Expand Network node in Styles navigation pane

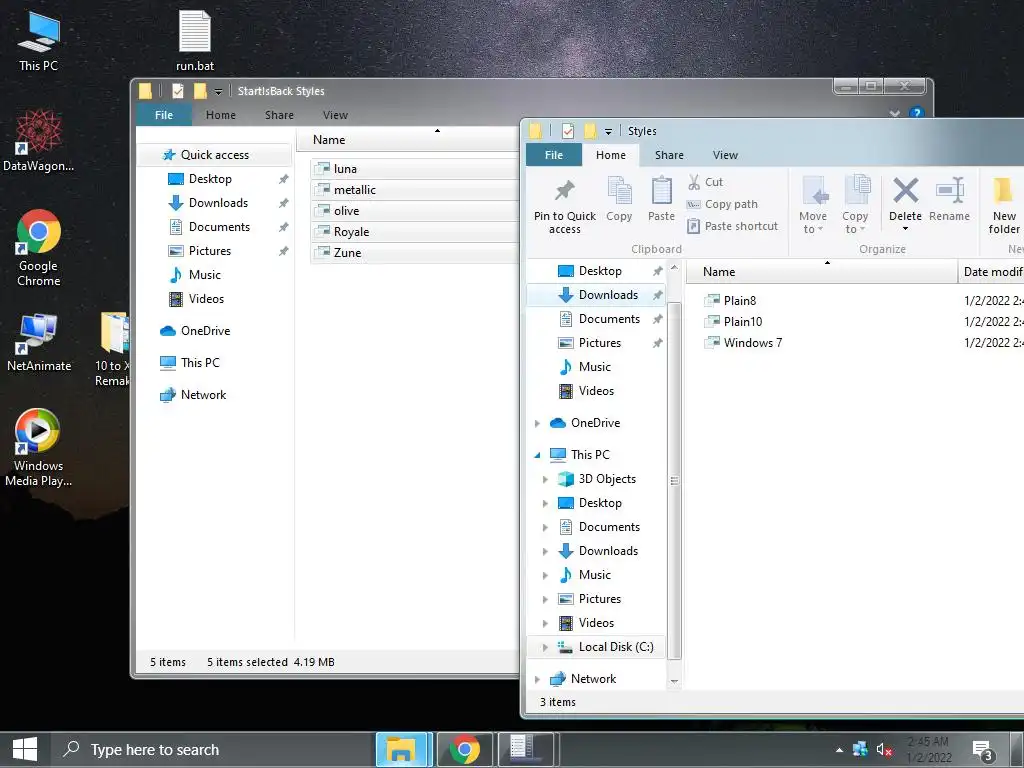pyautogui.click(x=537, y=679)
